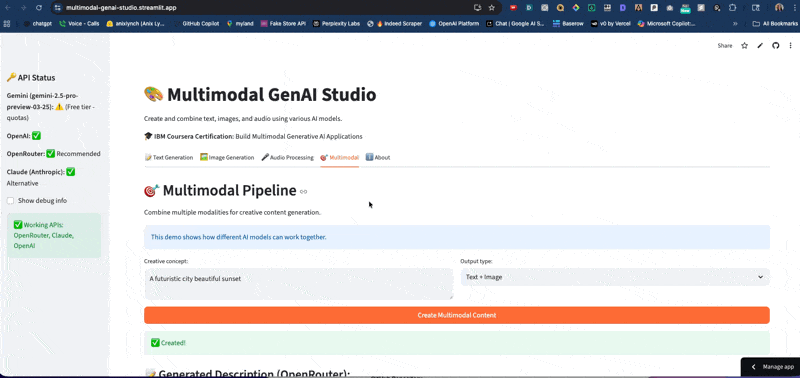Open site information icon in address bar
Image resolution: width=800 pixels, height=378 pixels.
57,8
